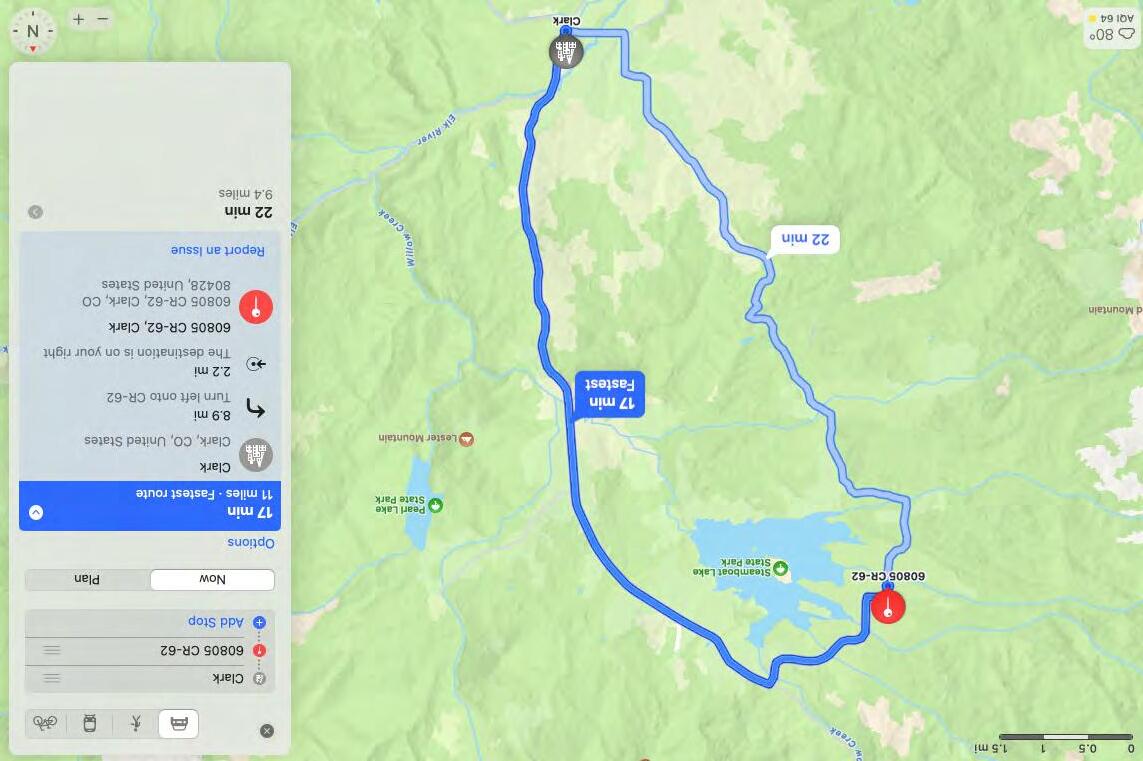This screenshot has height=761, width=1143.
Task: Click Add Stop
Action: [216, 621]
